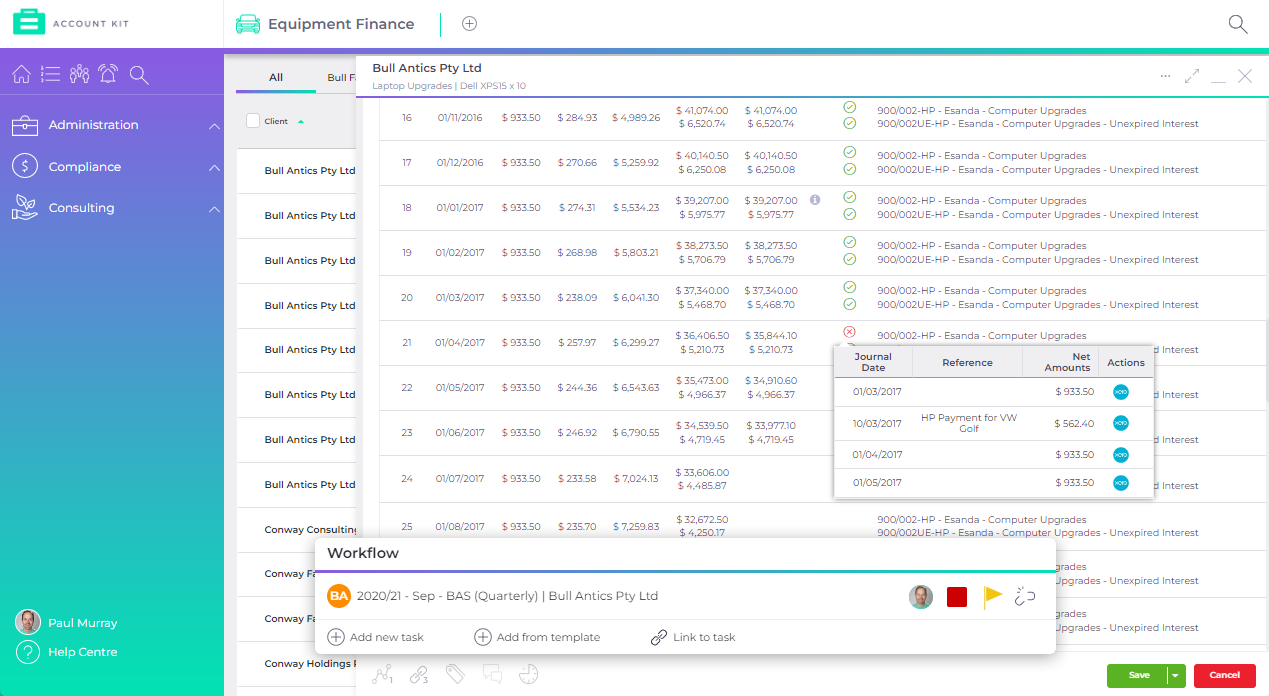Image resolution: width=1269 pixels, height=696 pixels.
Task: Open the comments icon in bottom toolbar
Action: coord(492,675)
